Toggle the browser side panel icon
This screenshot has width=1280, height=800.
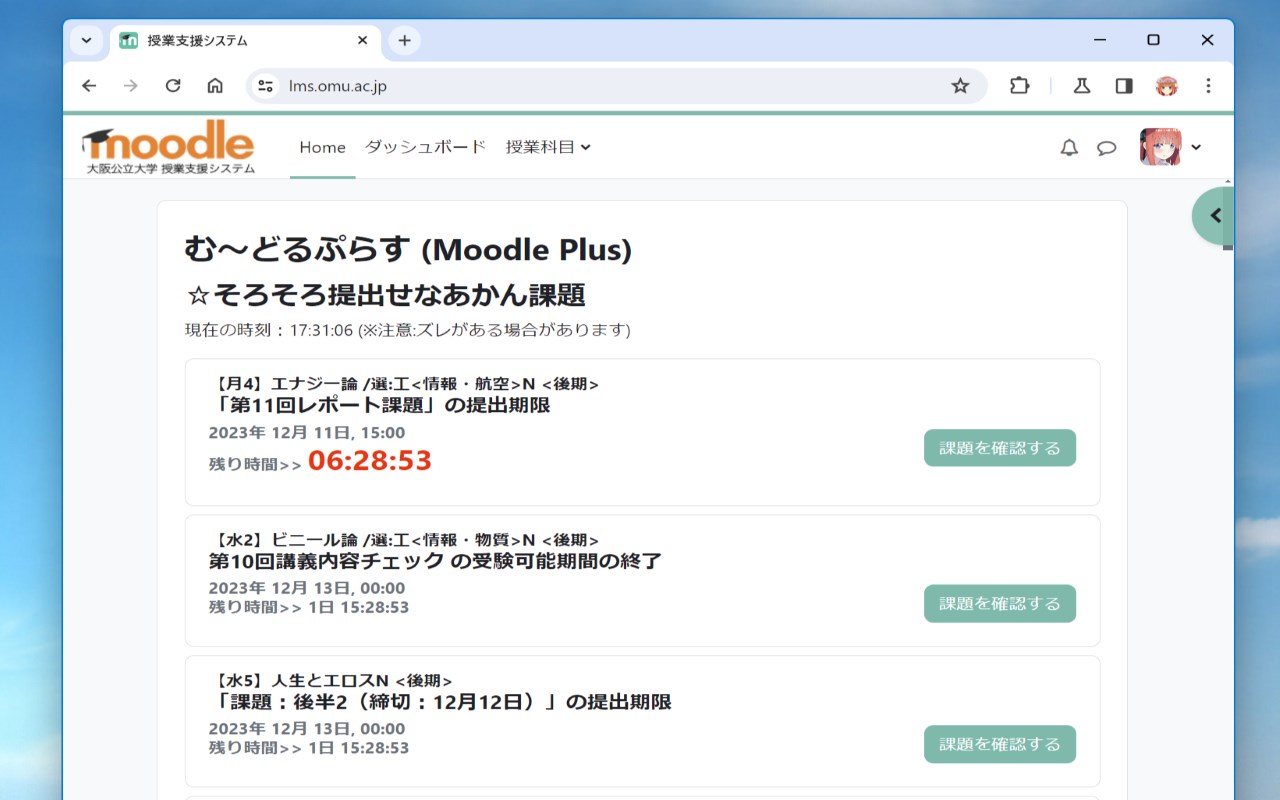pyautogui.click(x=1124, y=86)
